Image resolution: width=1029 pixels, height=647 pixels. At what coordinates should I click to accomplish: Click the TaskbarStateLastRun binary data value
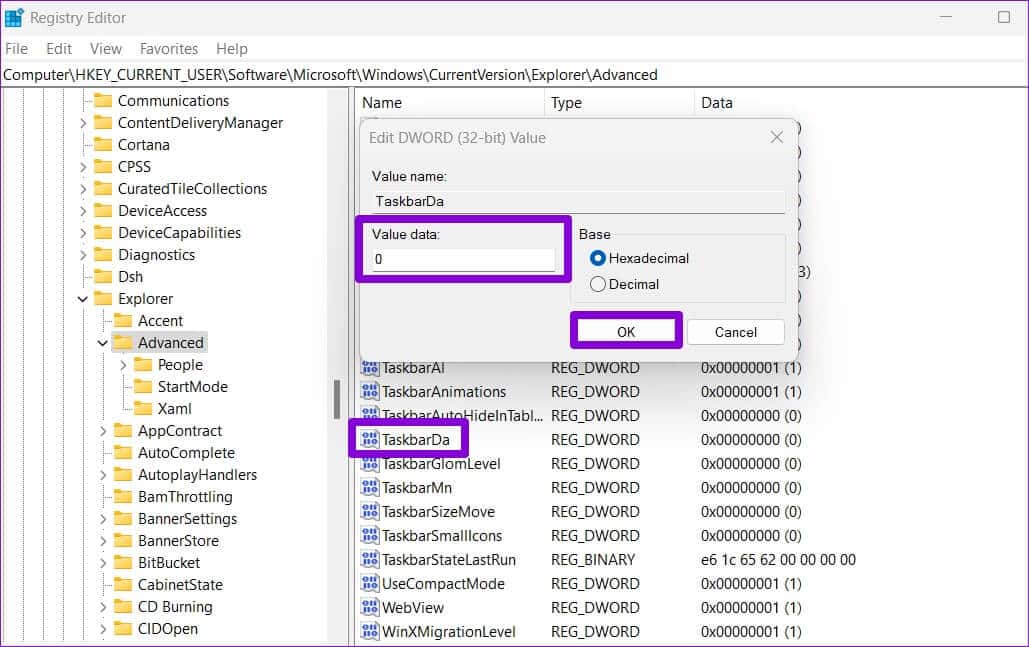click(778, 560)
